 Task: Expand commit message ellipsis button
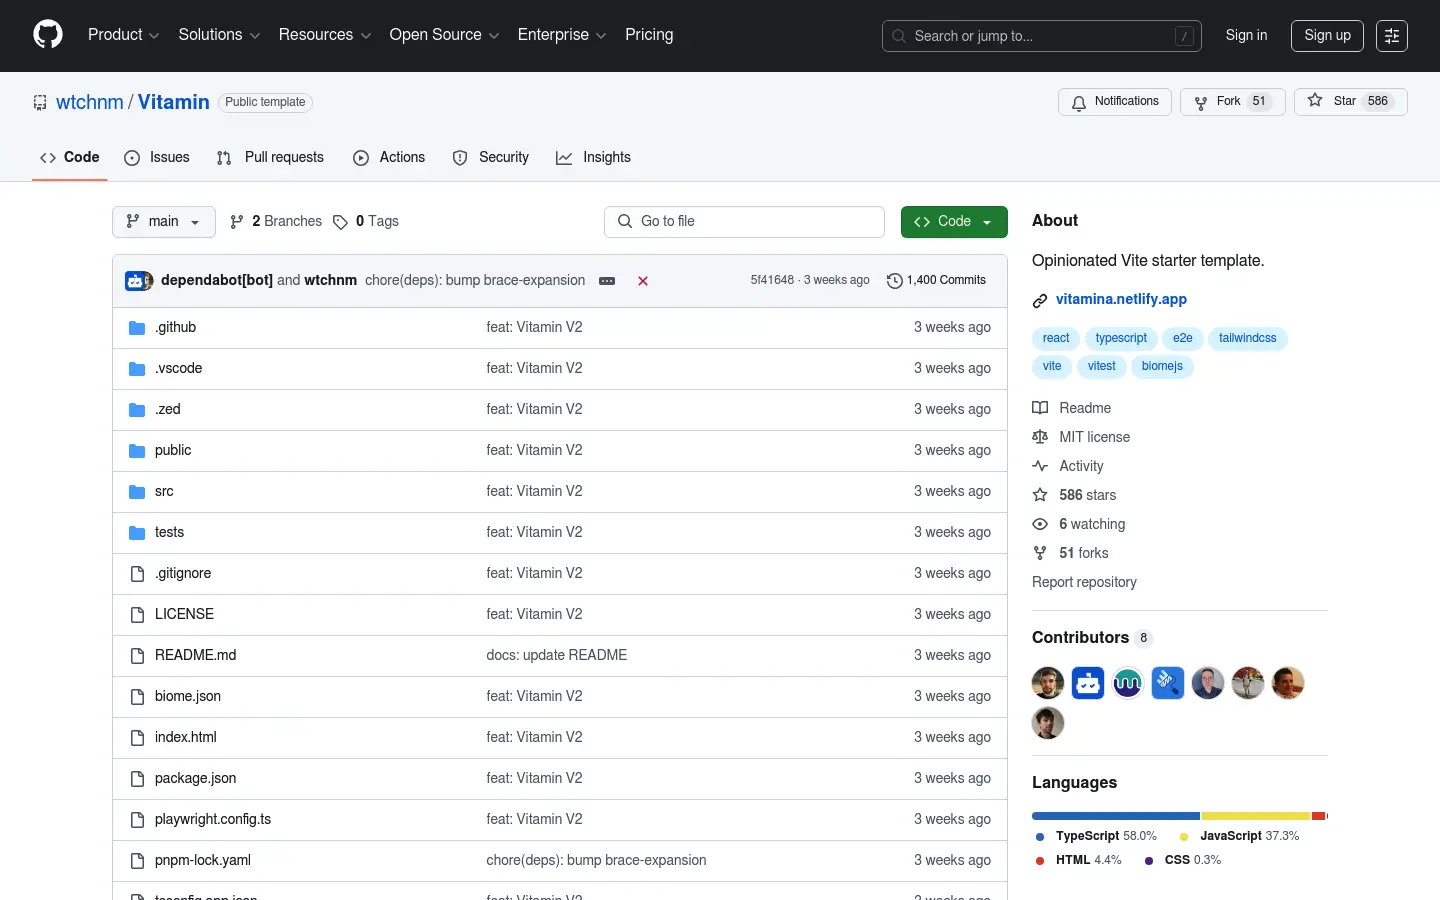click(x=607, y=281)
